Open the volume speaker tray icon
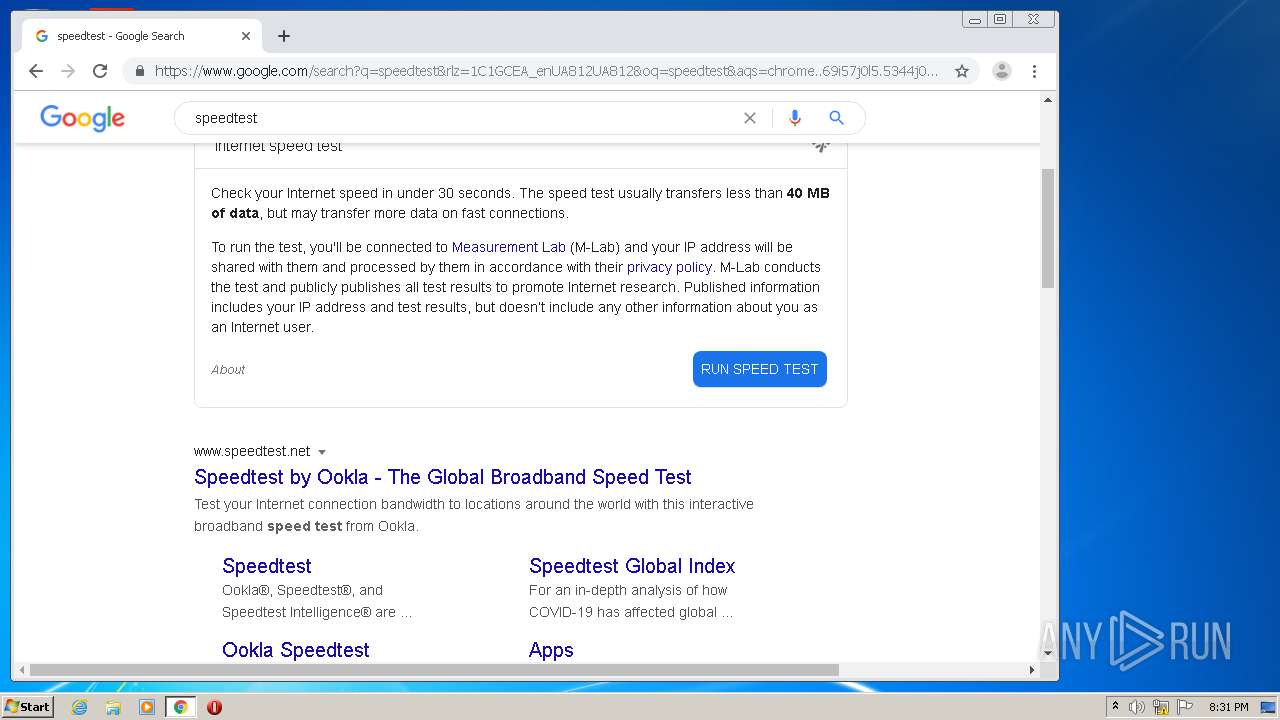The height and width of the screenshot is (720, 1280). (x=1137, y=707)
